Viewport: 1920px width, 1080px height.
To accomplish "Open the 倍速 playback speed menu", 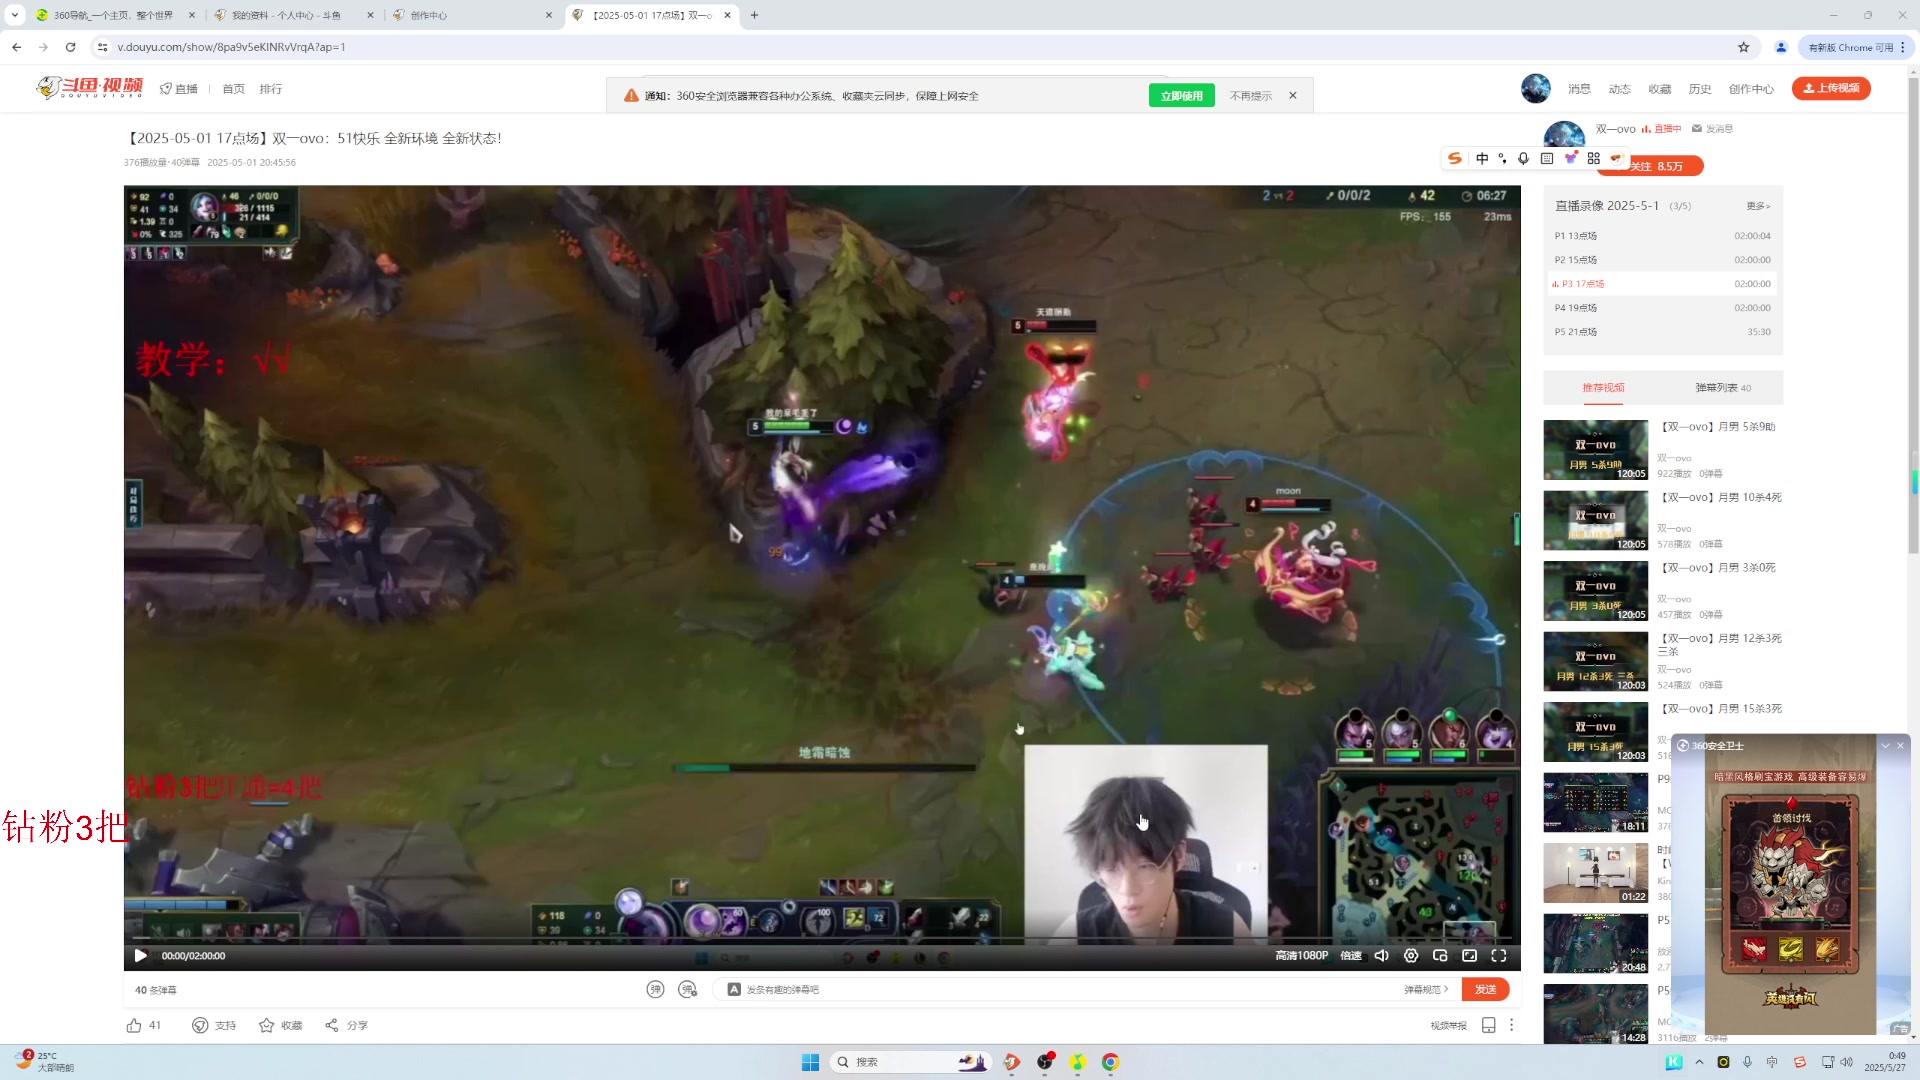I will tap(1351, 956).
